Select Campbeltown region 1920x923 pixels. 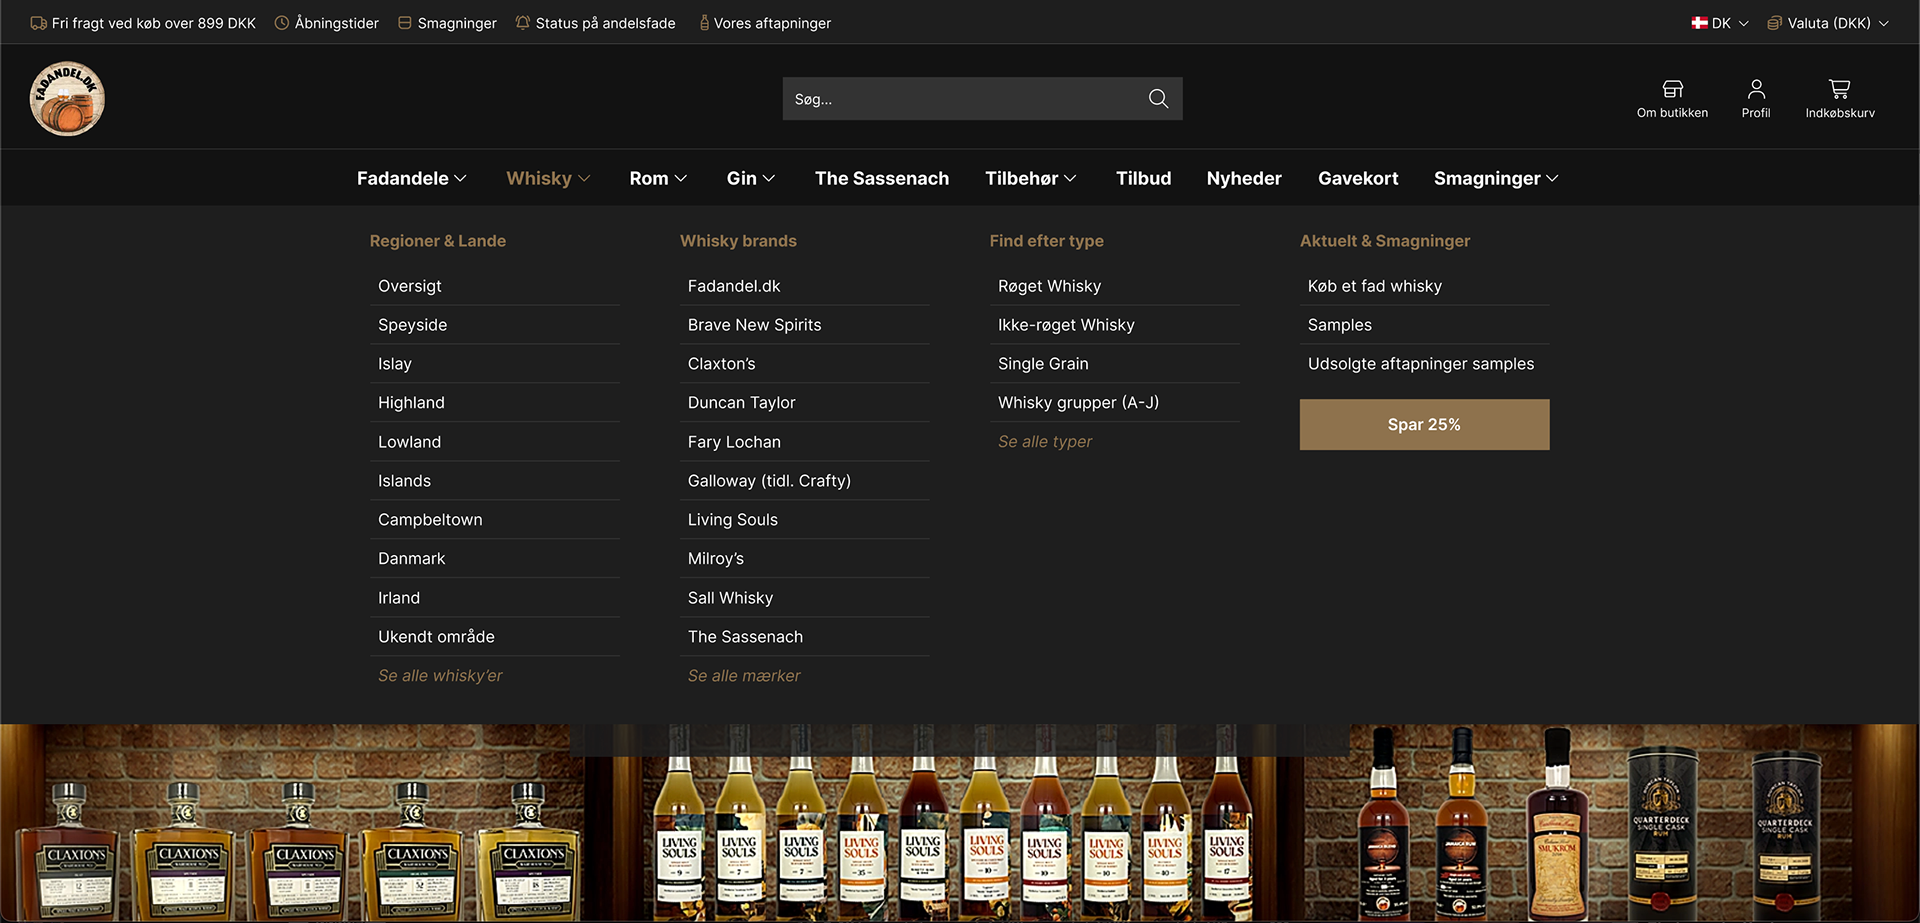pyautogui.click(x=495, y=520)
